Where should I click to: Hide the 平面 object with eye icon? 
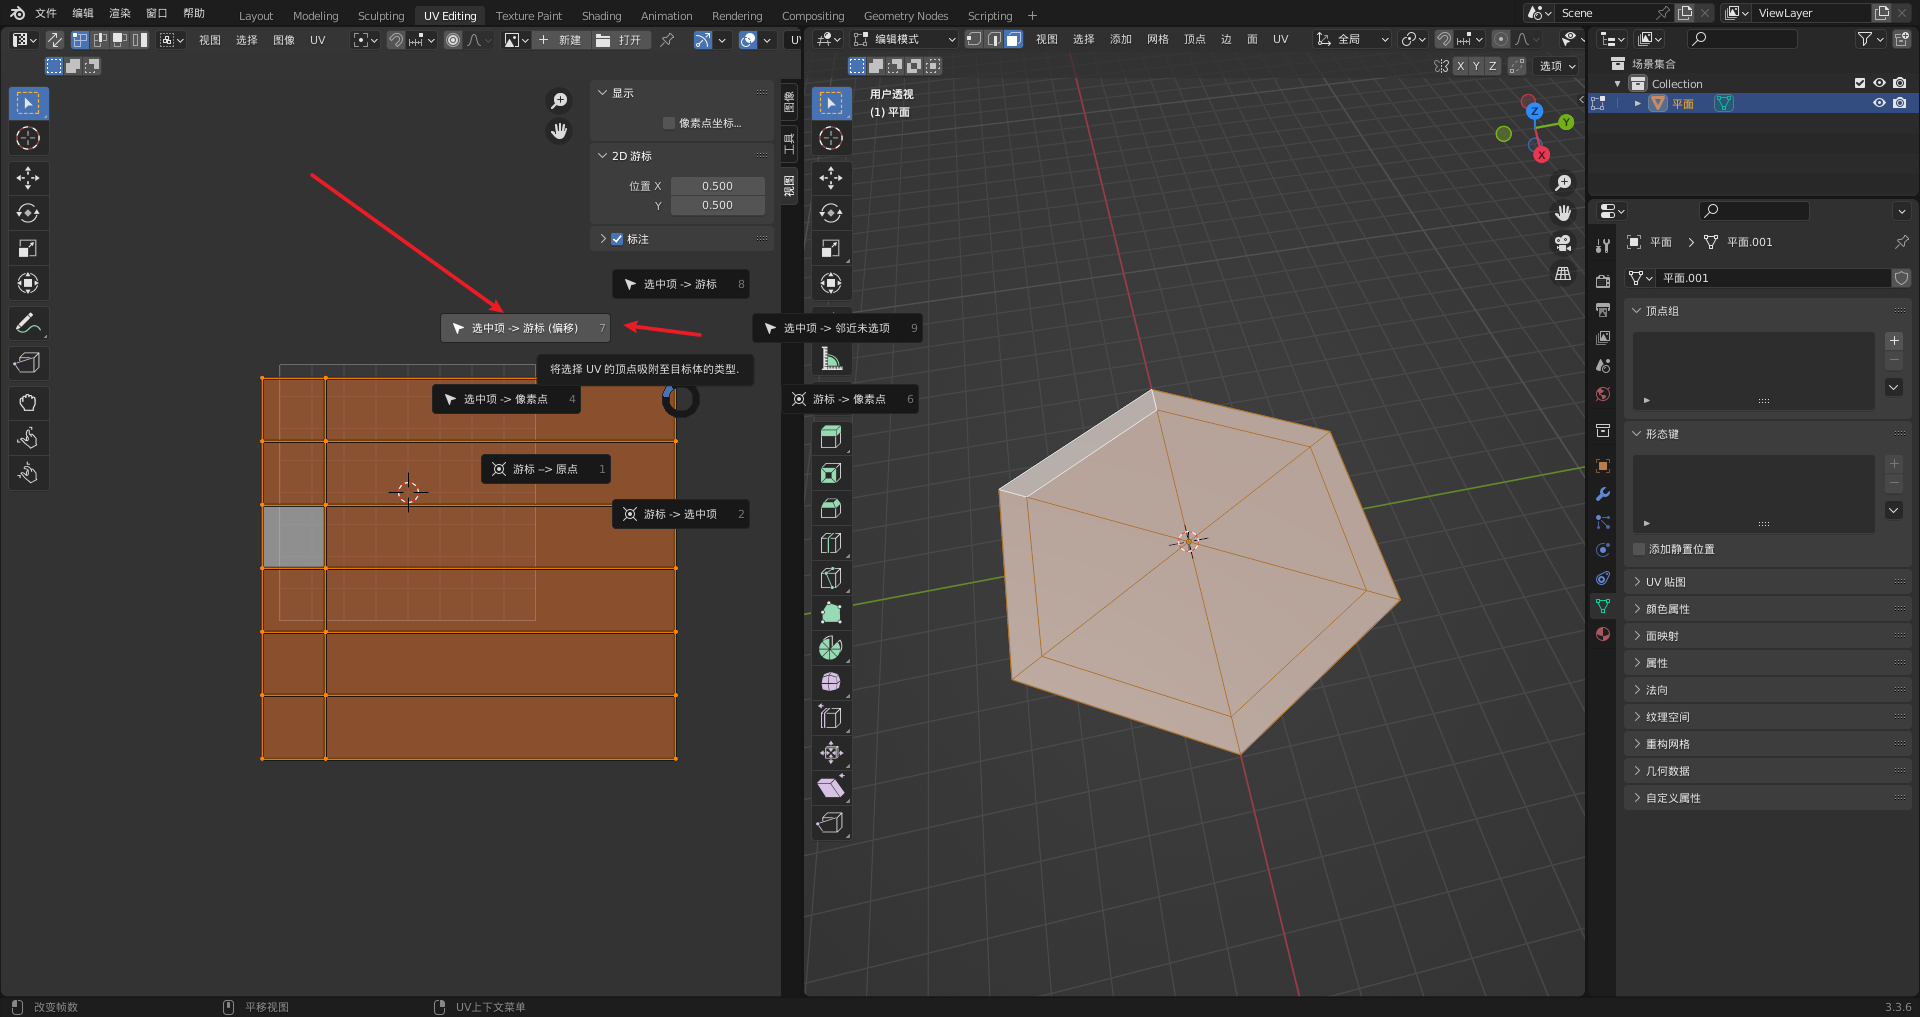point(1879,103)
